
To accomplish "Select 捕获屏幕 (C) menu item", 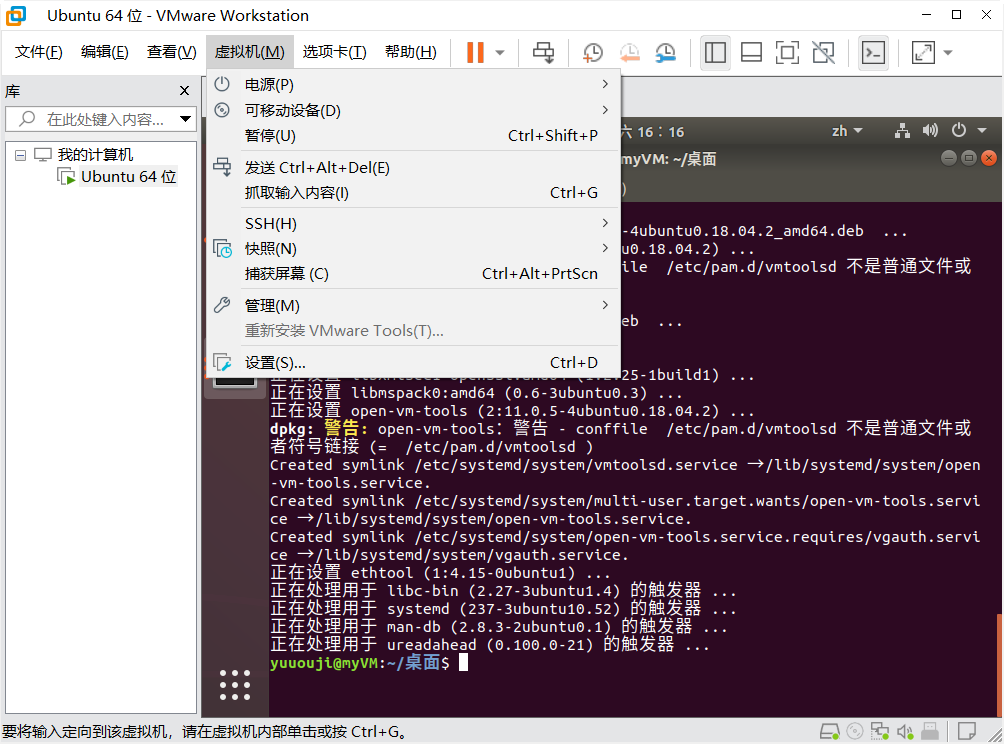I will pyautogui.click(x=413, y=274).
